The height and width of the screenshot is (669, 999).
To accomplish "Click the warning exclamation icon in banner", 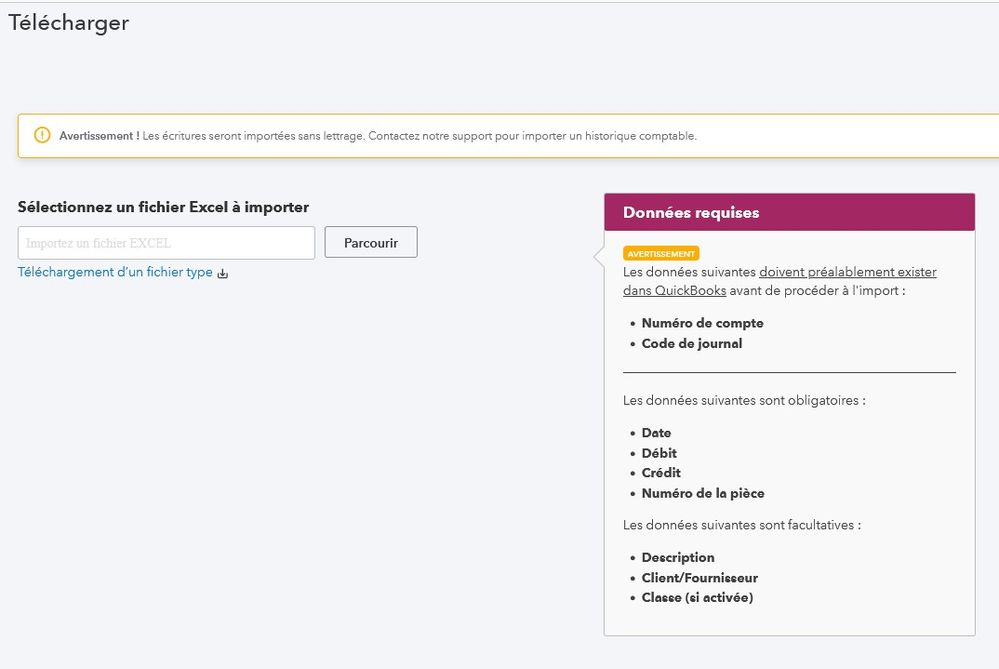I will click(x=42, y=135).
